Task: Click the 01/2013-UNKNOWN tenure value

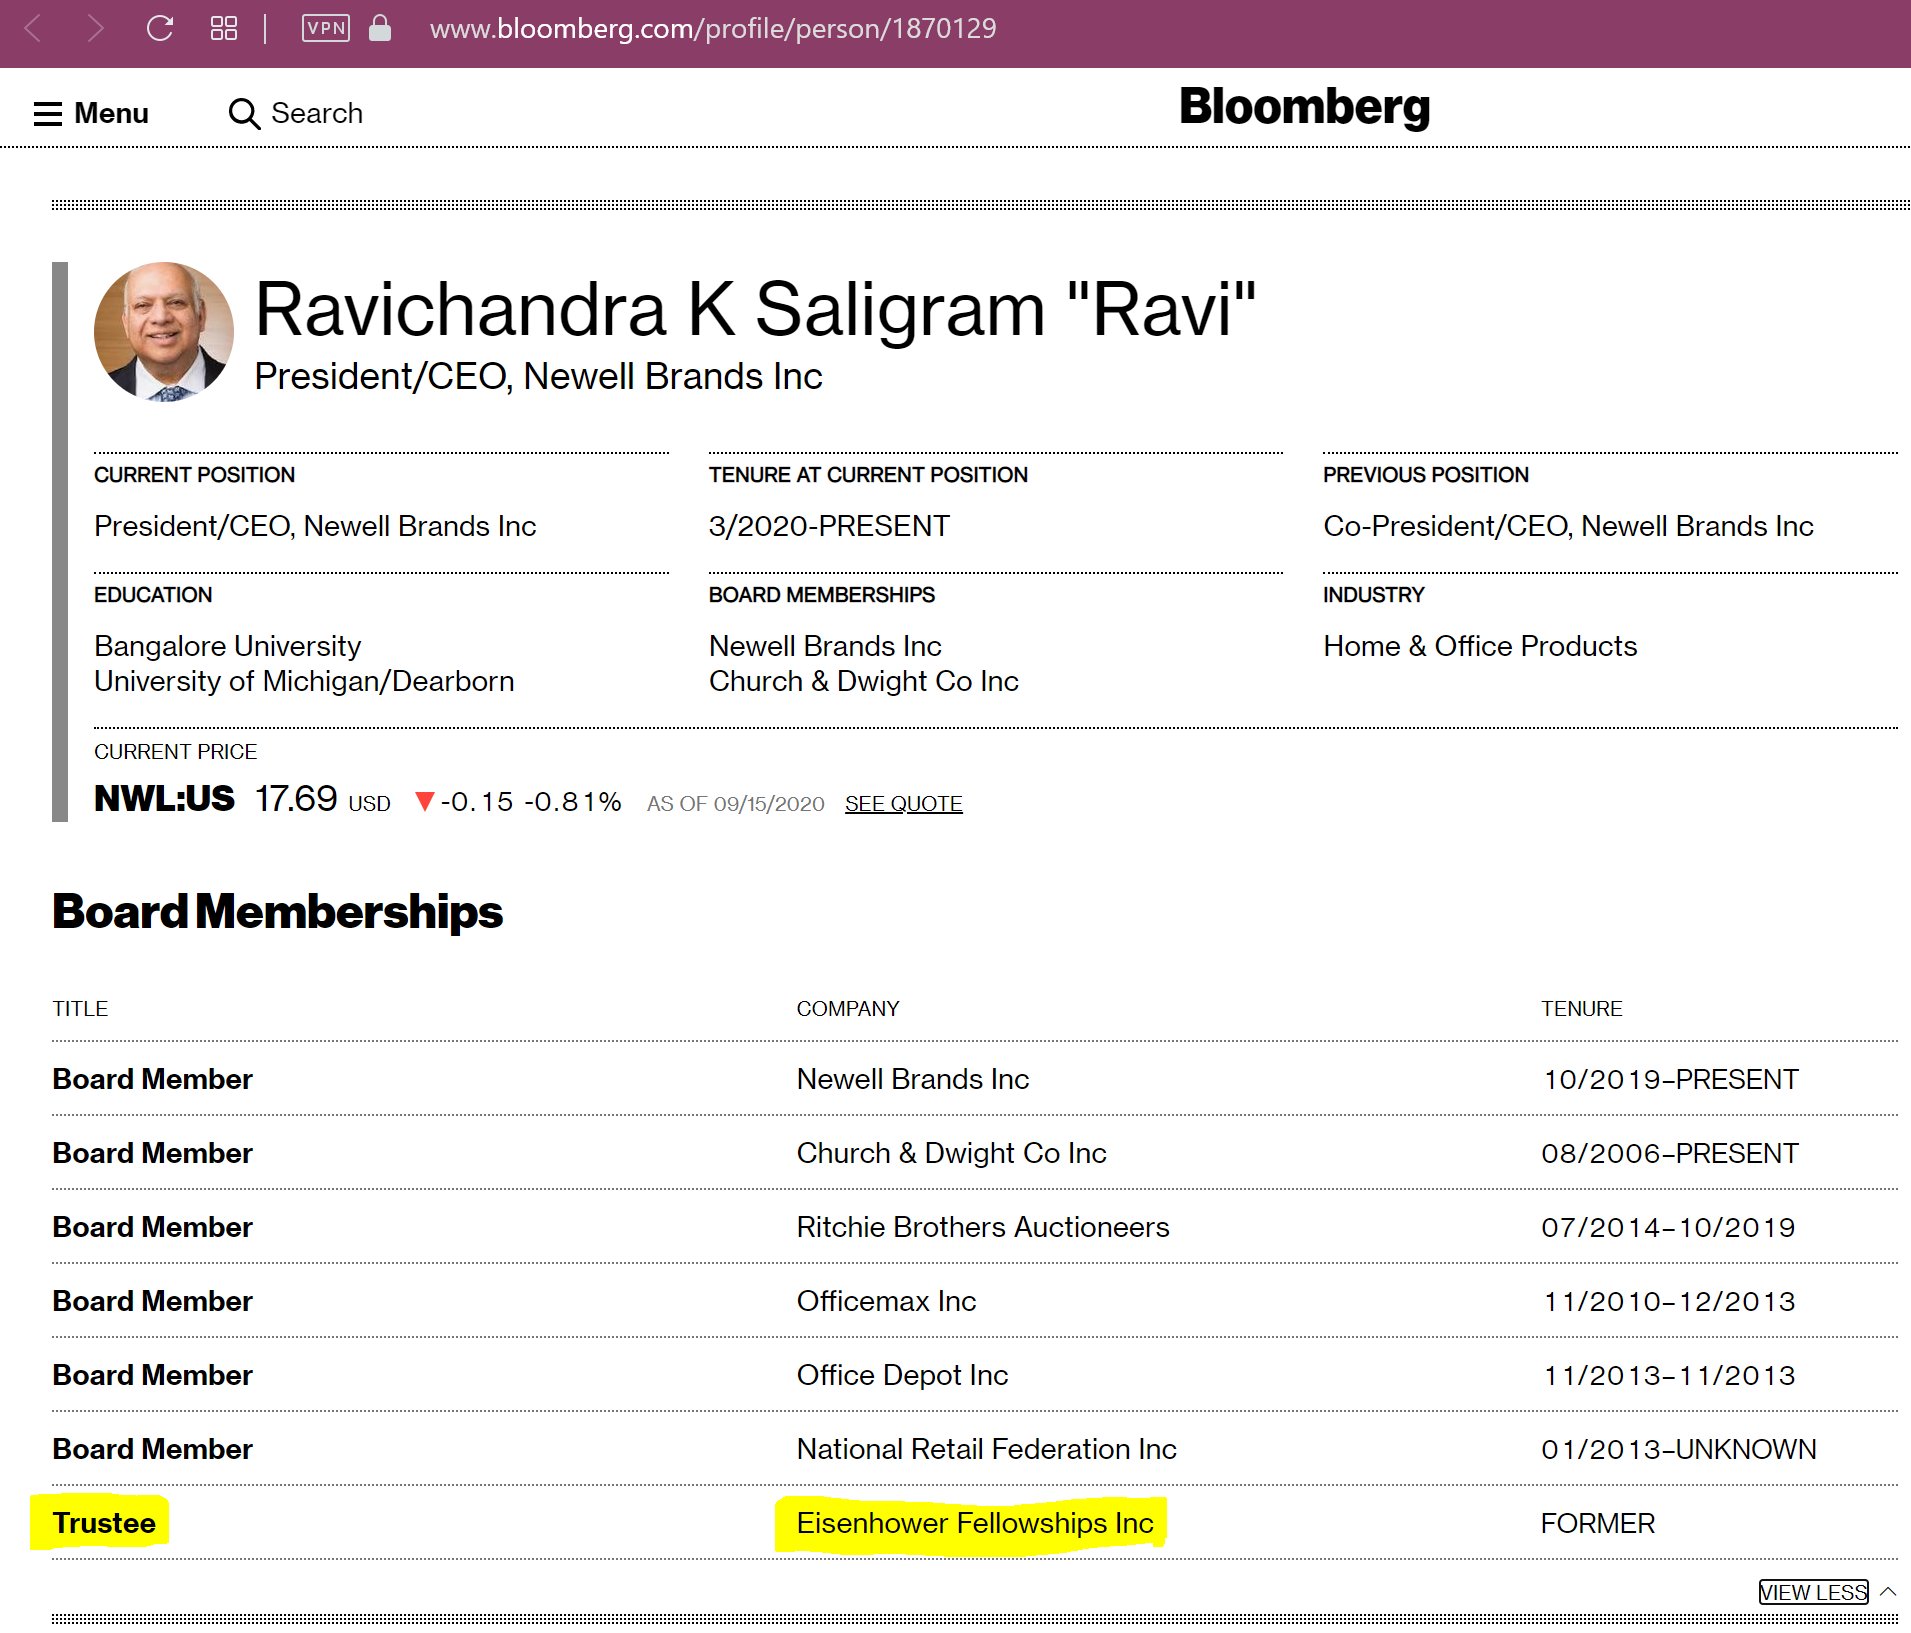Action: (1679, 1449)
